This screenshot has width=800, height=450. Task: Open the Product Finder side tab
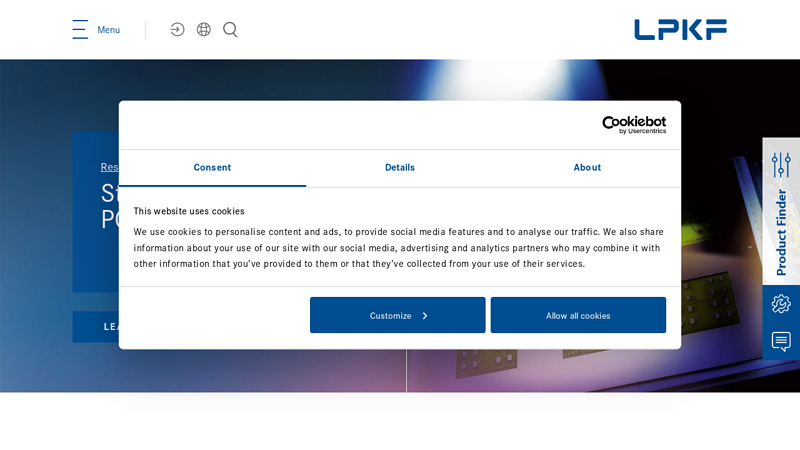click(781, 232)
